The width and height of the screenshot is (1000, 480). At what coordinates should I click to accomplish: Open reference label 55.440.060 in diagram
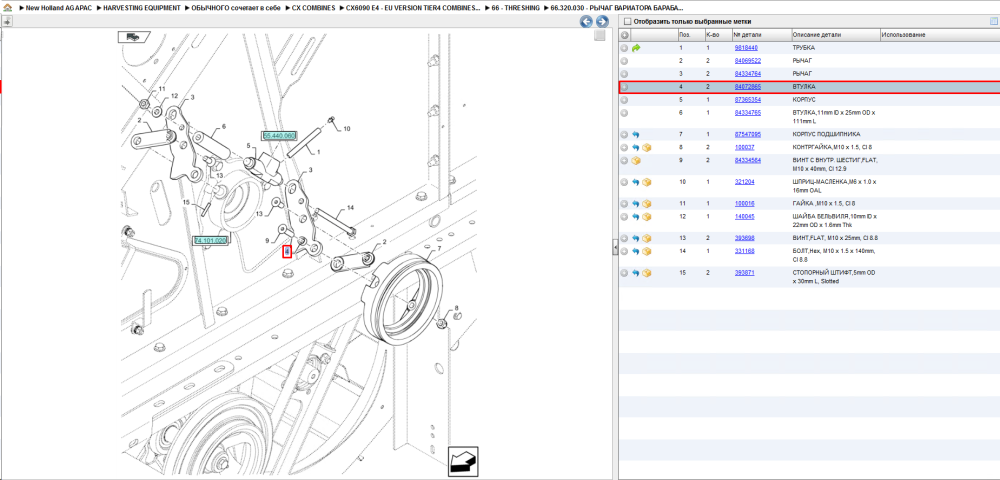coord(279,136)
